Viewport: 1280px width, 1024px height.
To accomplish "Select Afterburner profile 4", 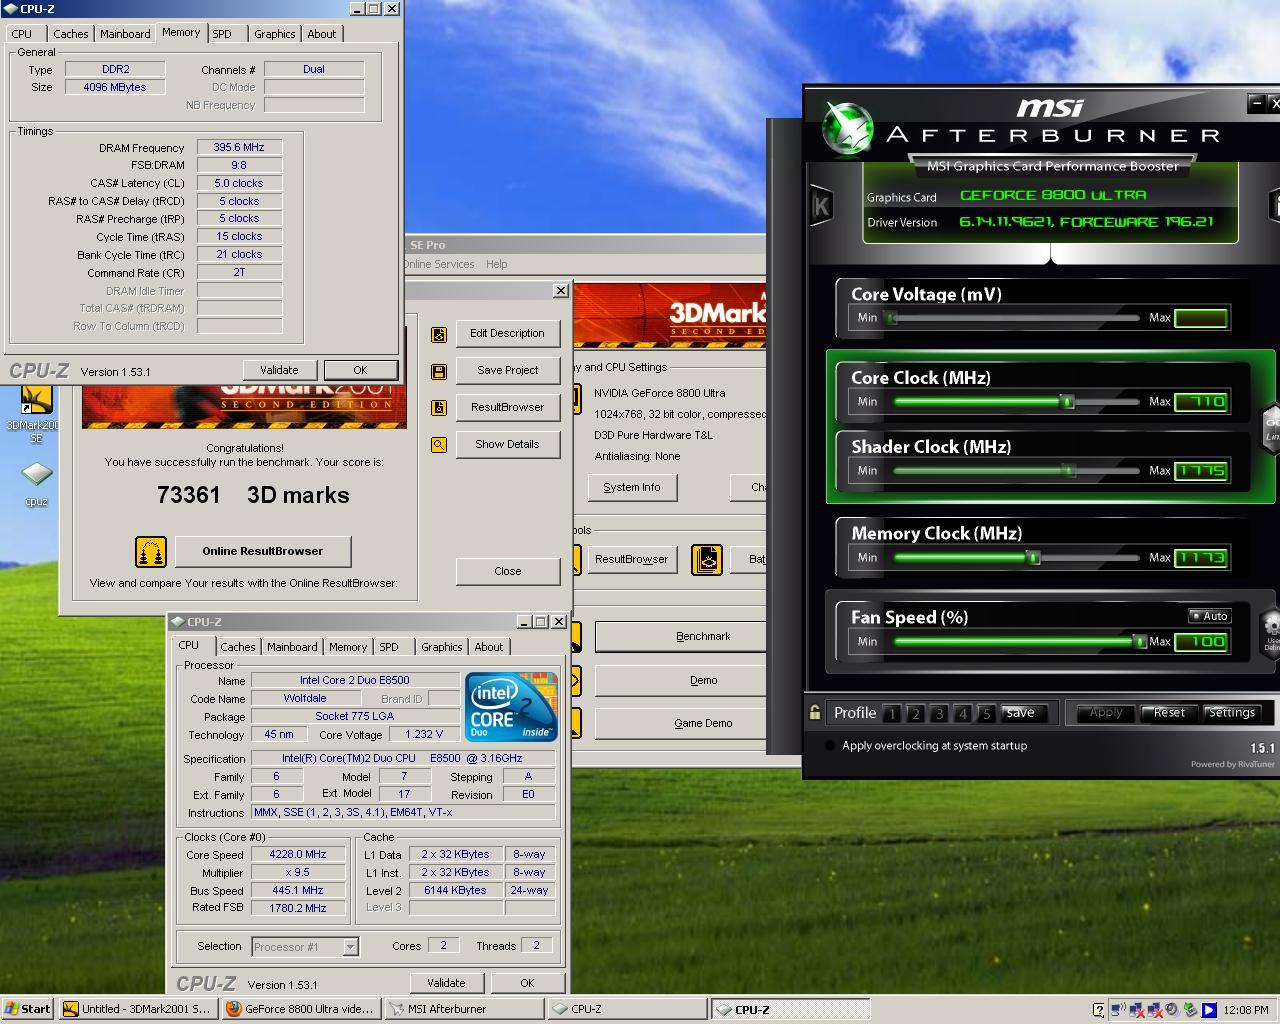I will pyautogui.click(x=963, y=714).
